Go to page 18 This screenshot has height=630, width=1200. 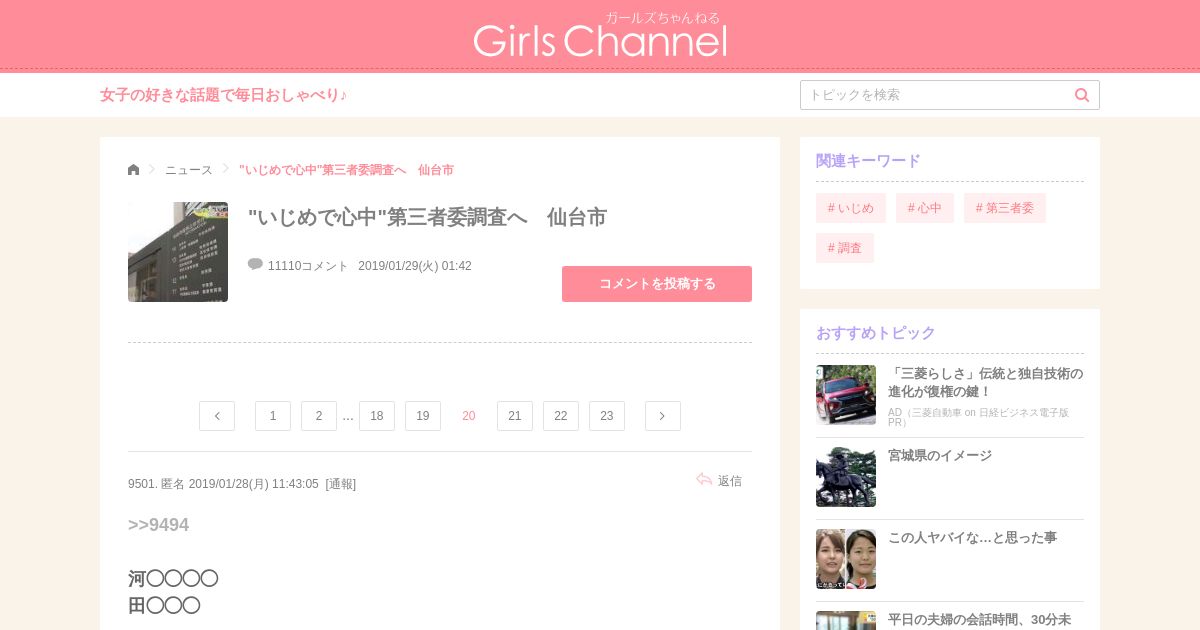[377, 416]
